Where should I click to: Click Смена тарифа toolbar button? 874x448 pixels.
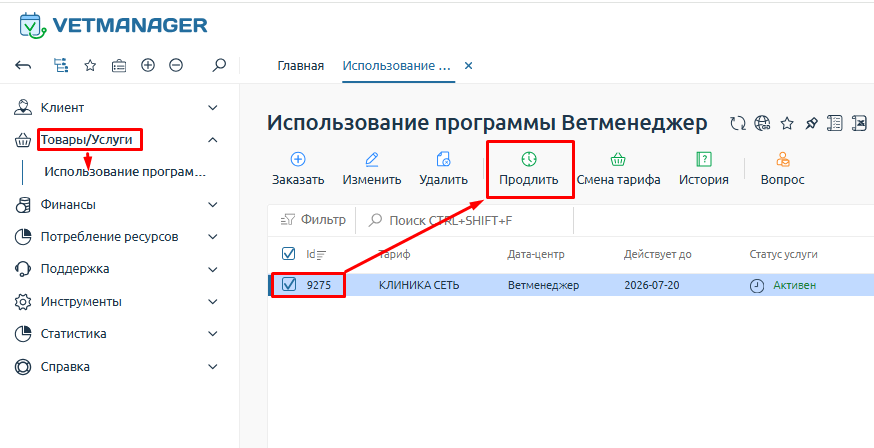(618, 169)
